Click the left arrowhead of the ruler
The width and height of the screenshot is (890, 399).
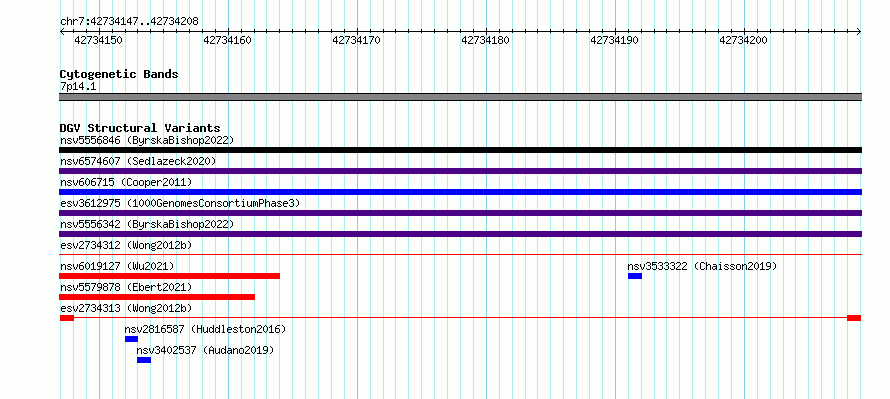pos(62,32)
